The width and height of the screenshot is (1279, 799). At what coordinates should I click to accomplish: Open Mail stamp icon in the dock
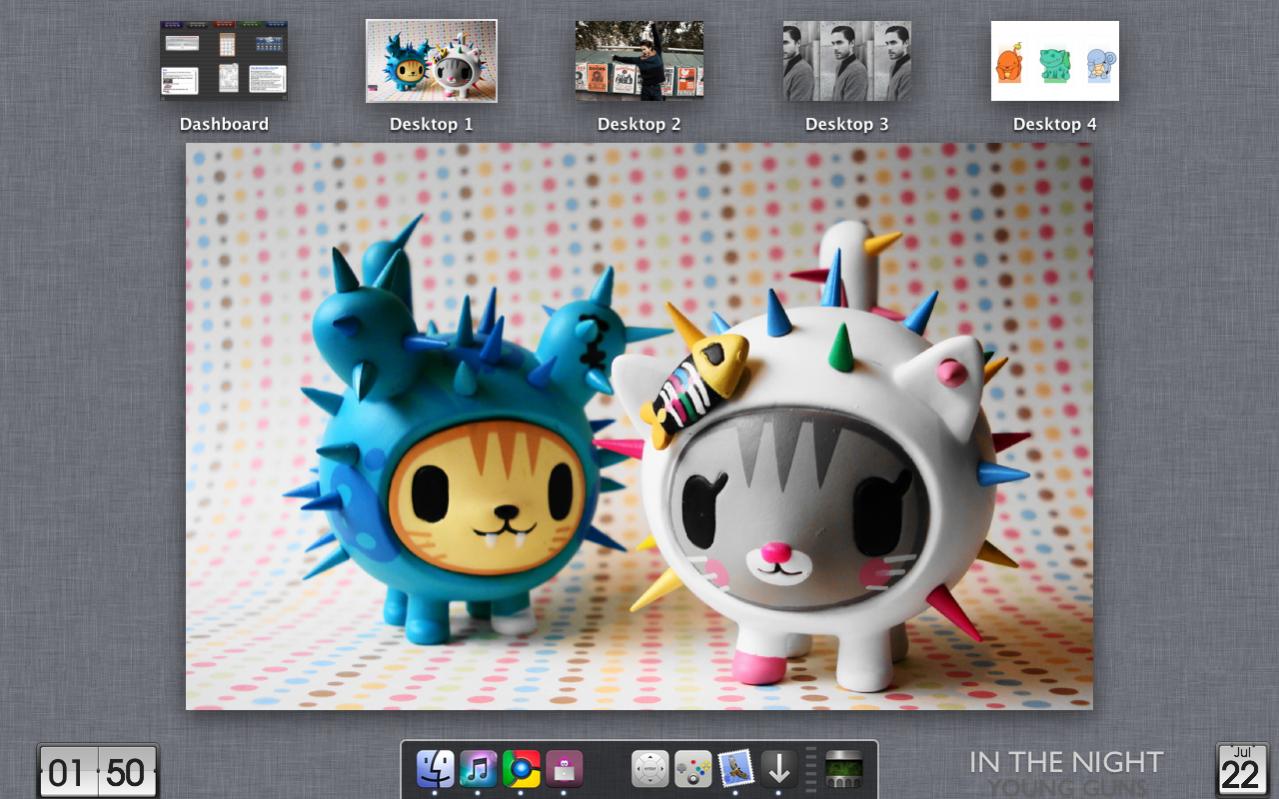click(736, 769)
